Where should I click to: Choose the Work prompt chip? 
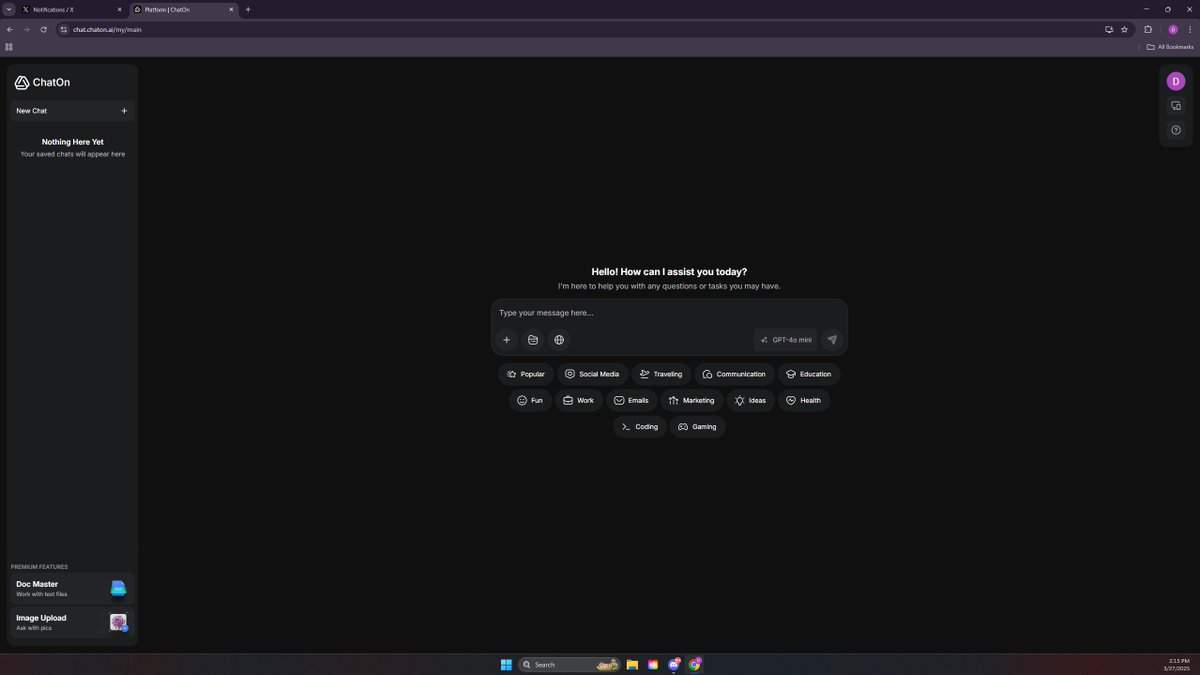click(x=579, y=400)
